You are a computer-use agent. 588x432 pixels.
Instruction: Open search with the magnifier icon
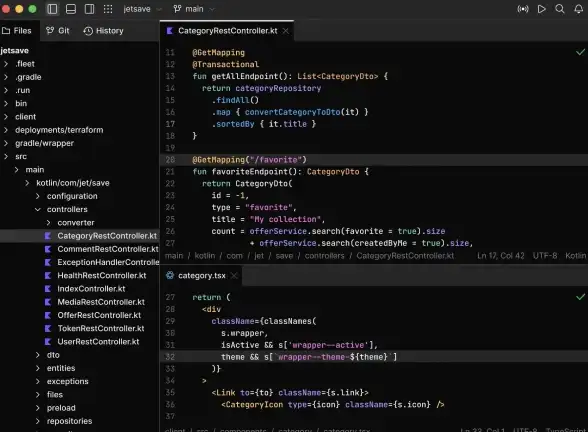click(x=560, y=9)
